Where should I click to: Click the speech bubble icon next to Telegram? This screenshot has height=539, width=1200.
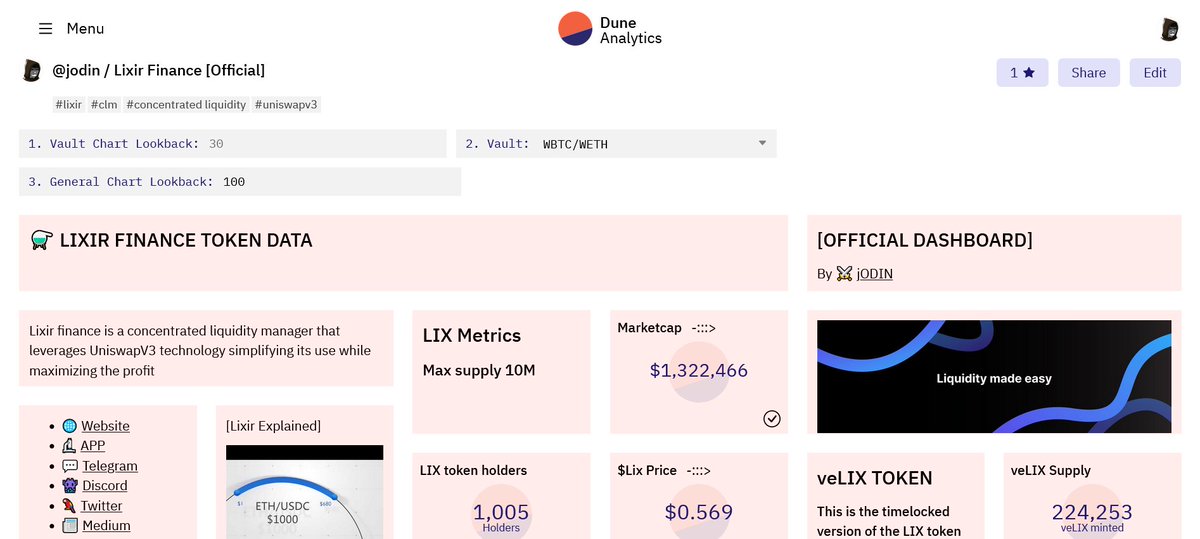click(70, 466)
